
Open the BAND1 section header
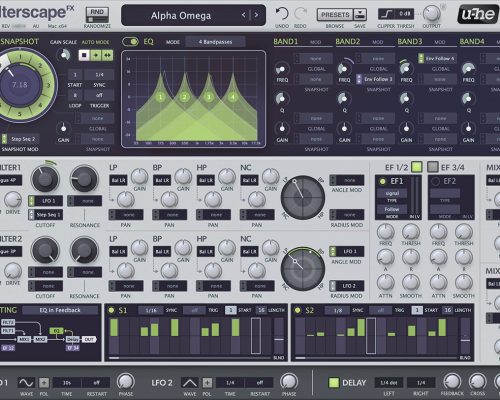[x=286, y=42]
